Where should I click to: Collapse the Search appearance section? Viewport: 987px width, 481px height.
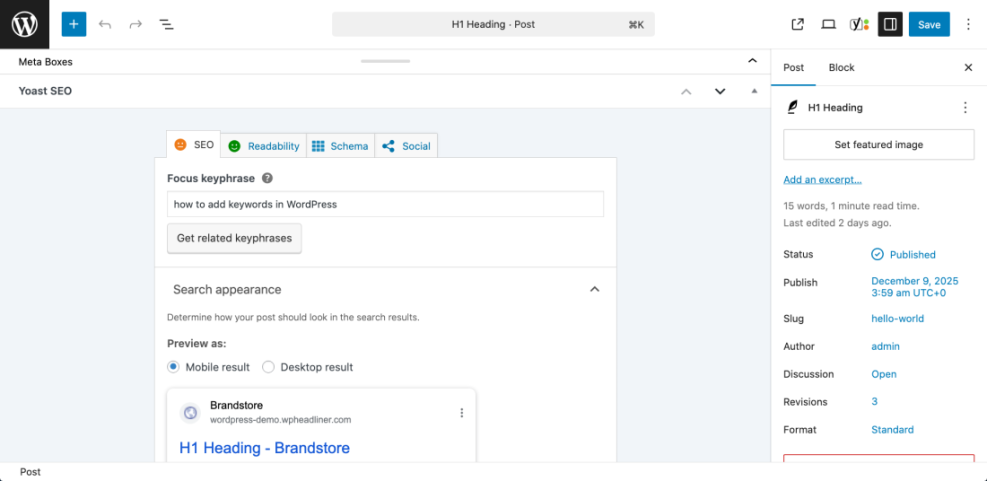[594, 290]
